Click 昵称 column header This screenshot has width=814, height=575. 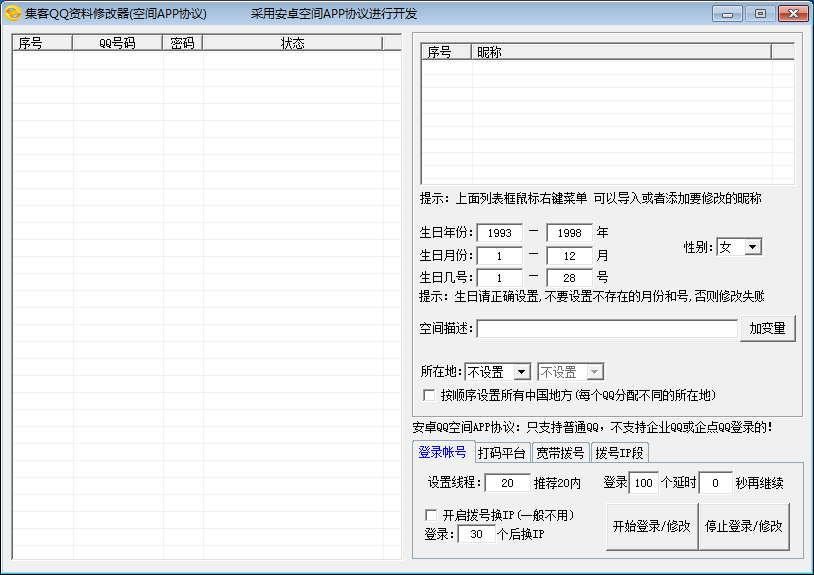tap(621, 52)
